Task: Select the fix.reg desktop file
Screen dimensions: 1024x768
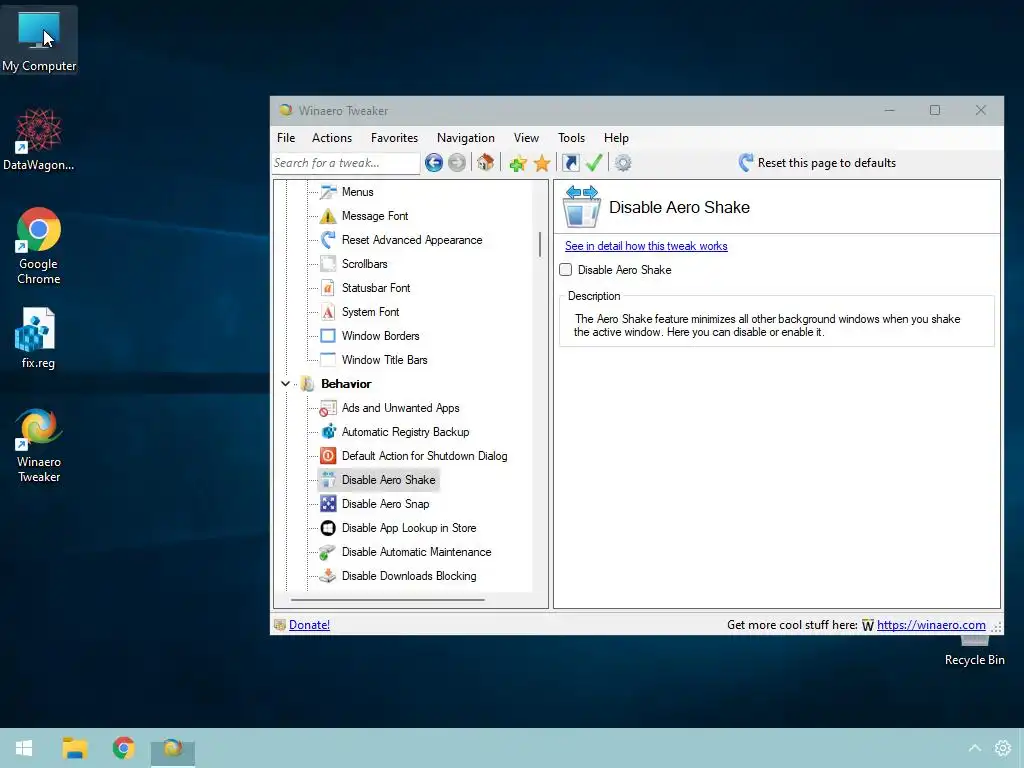Action: coord(38,338)
